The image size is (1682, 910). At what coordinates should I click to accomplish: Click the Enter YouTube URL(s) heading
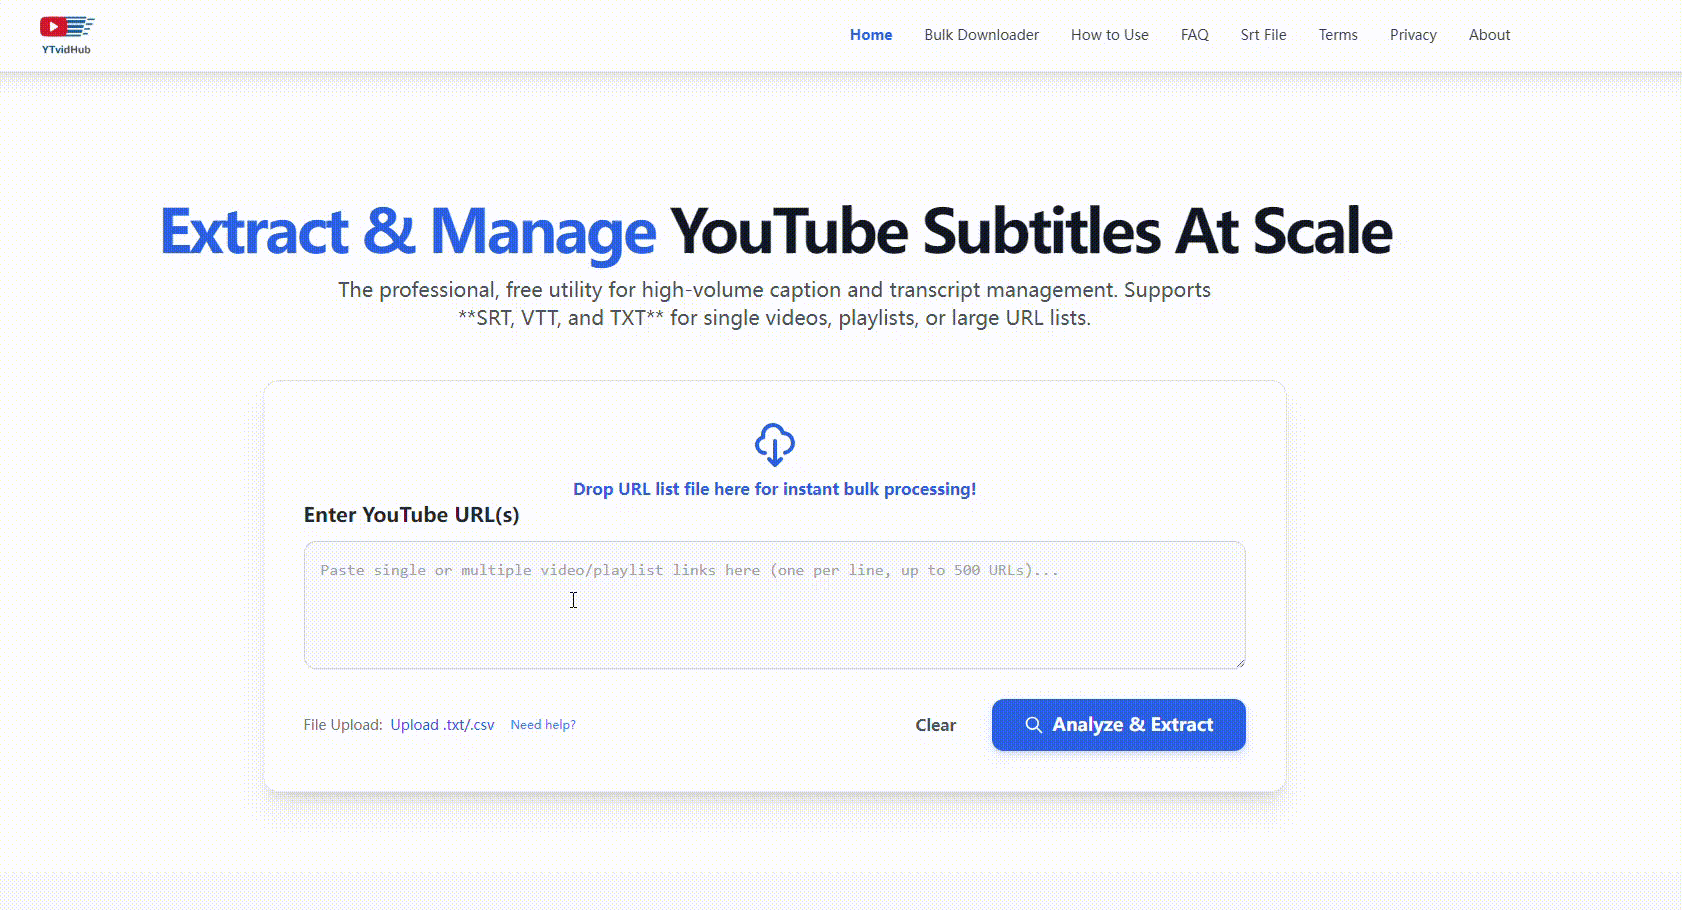pyautogui.click(x=412, y=514)
